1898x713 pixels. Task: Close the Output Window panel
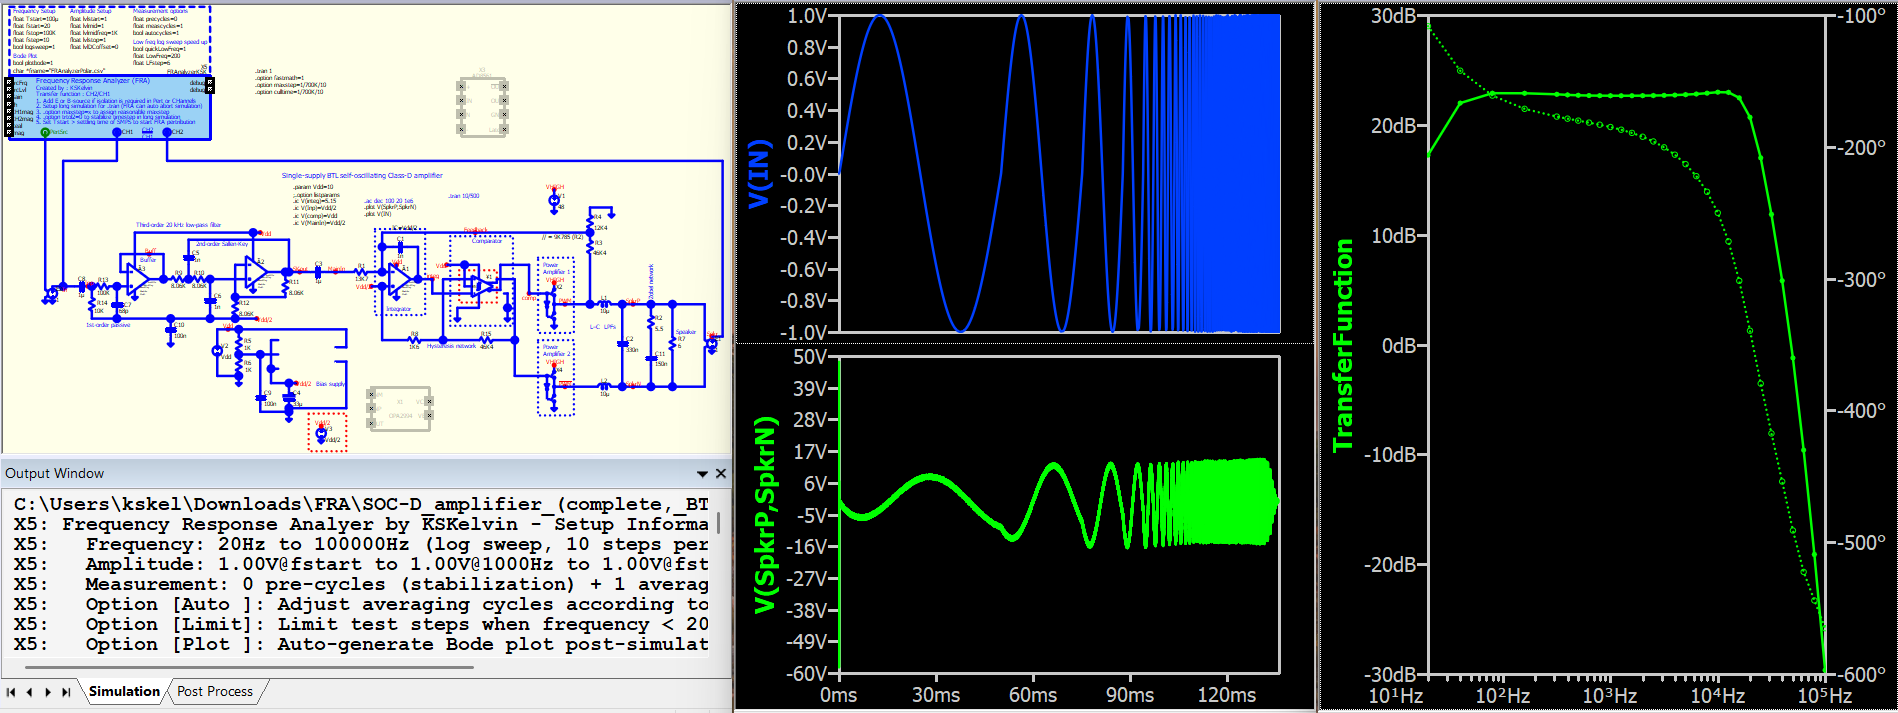click(721, 473)
